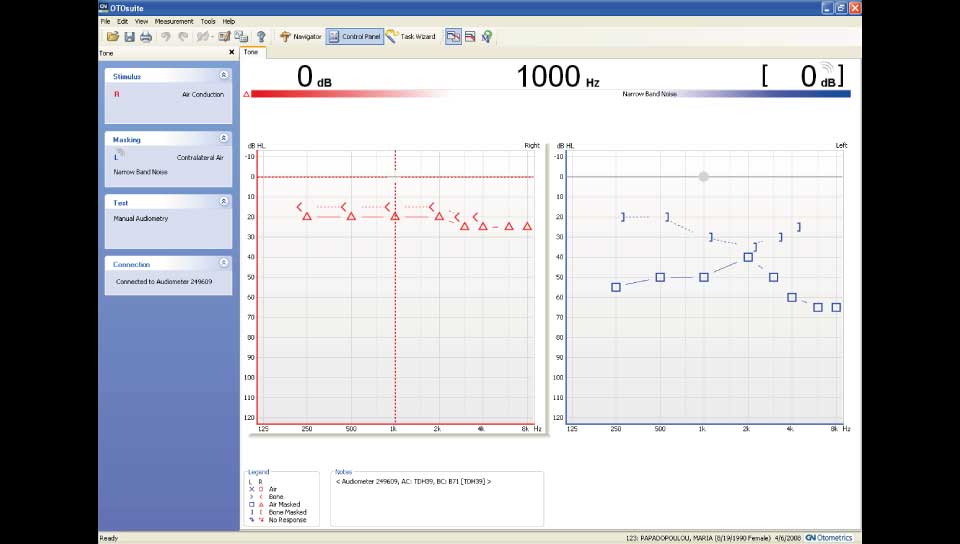The image size is (960, 544).
Task: Select right ear triangle at 8k Hz
Action: tap(527, 226)
